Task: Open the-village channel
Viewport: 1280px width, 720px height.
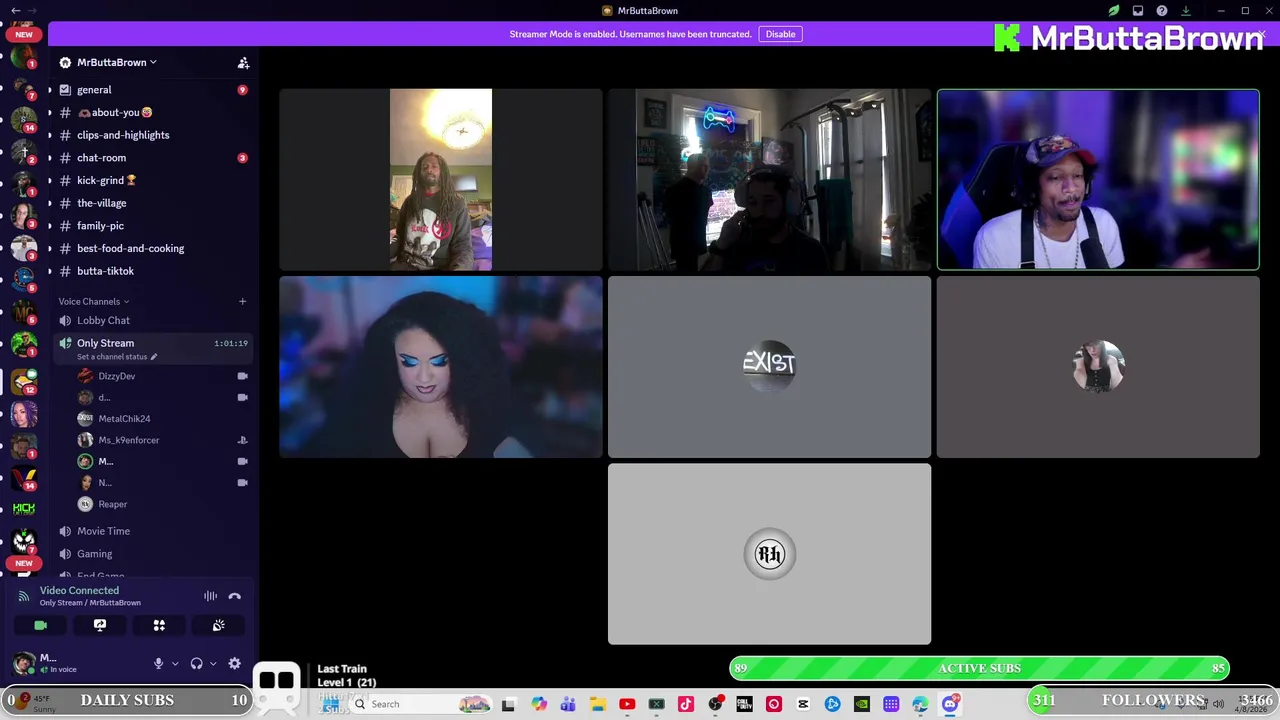Action: click(x=150, y=203)
